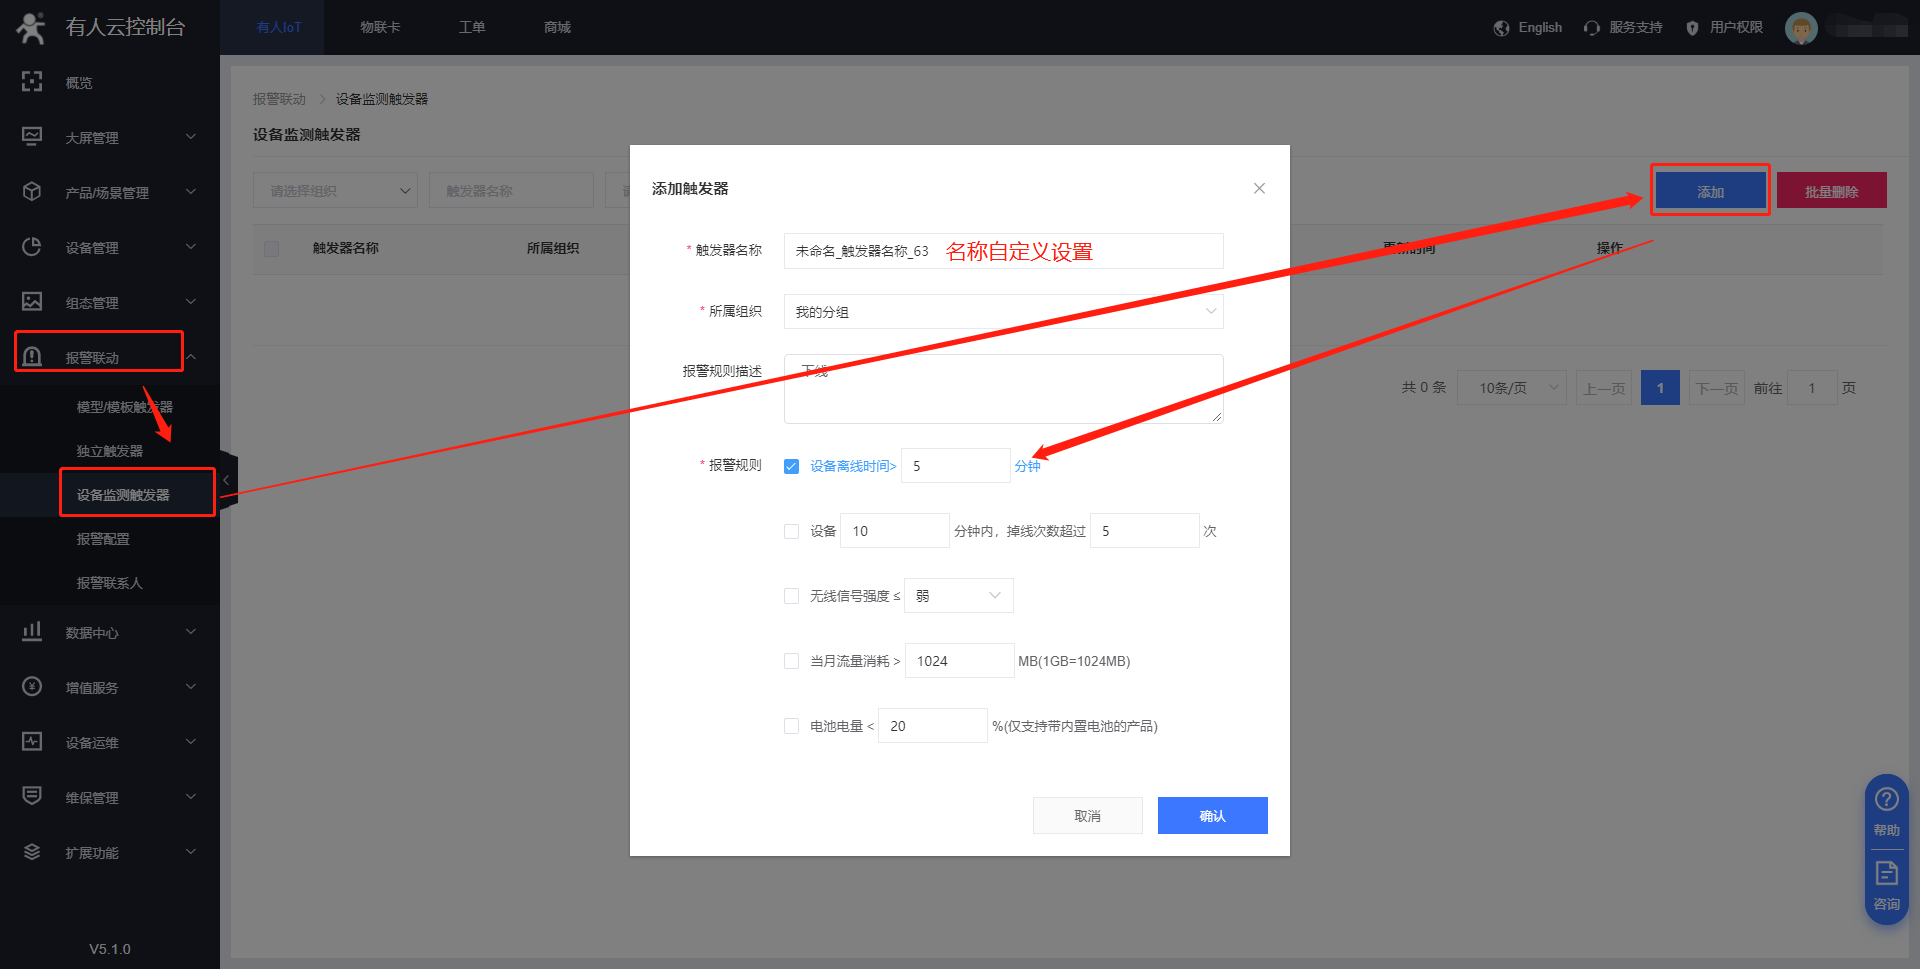Enable the 无线信号强度 rule checkbox

[791, 596]
